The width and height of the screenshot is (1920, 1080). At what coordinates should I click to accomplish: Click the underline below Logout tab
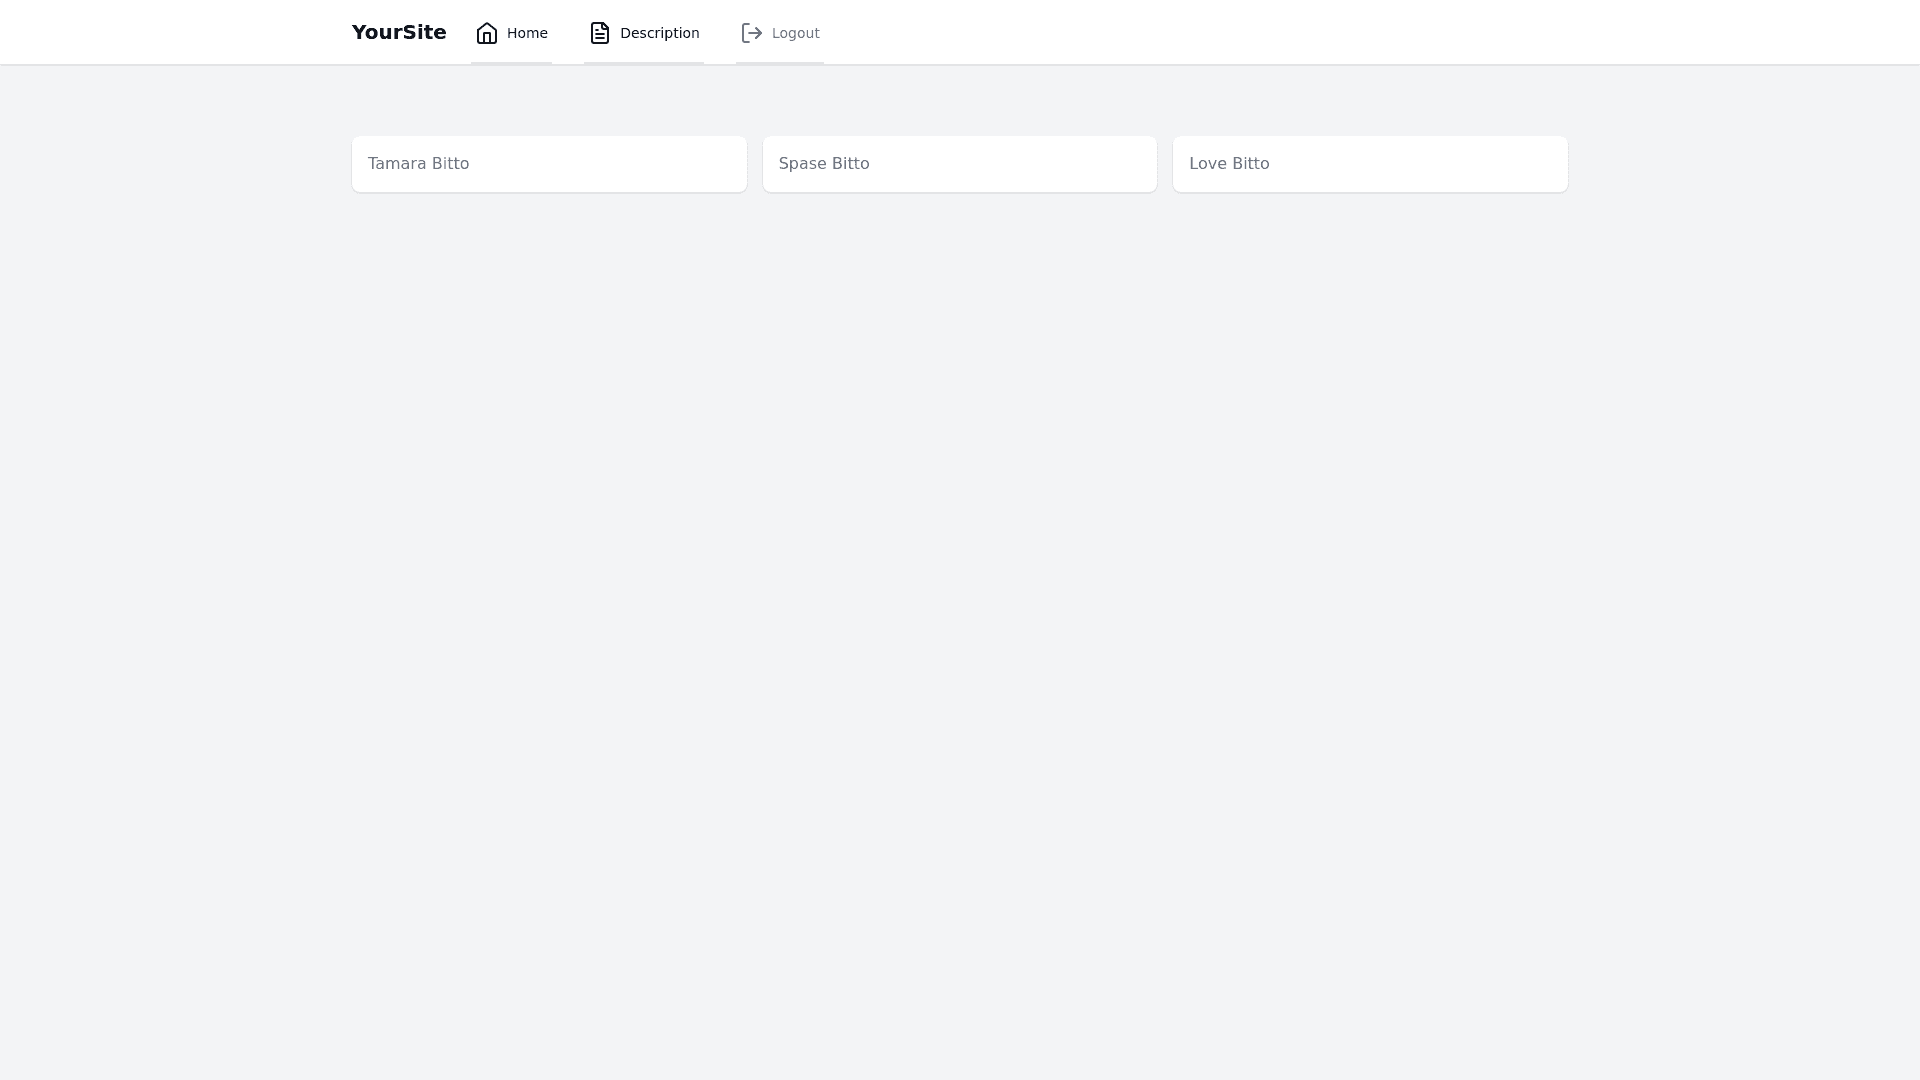[x=779, y=63]
